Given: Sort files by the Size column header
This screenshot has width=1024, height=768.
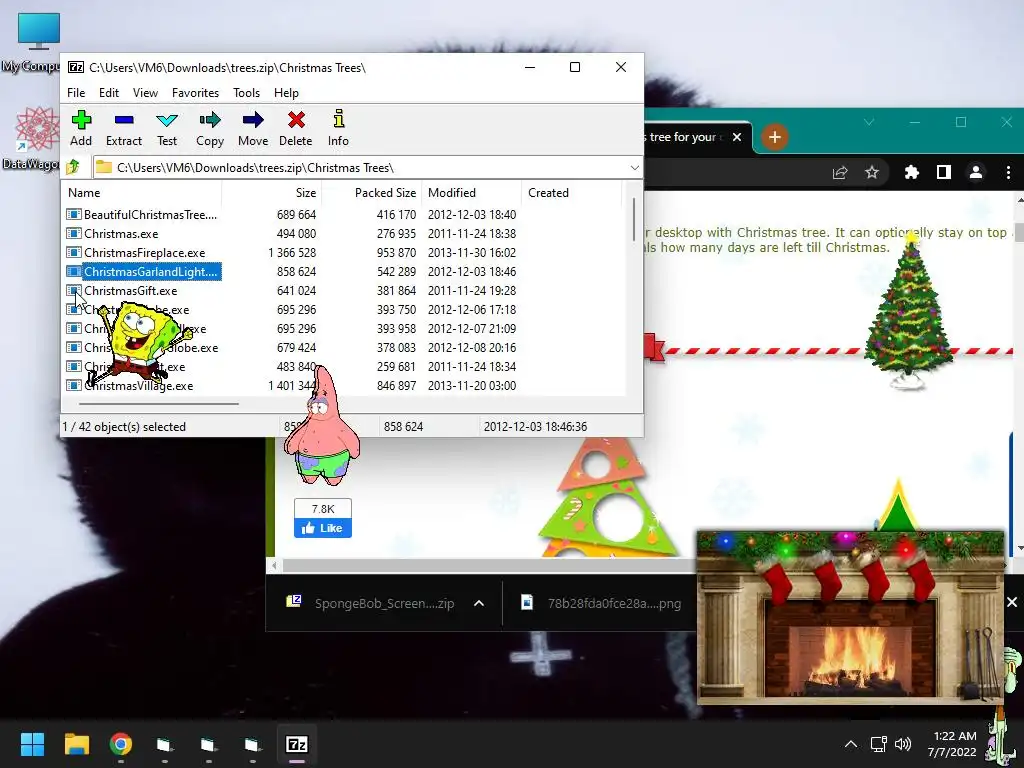Looking at the screenshot, I should coord(271,193).
